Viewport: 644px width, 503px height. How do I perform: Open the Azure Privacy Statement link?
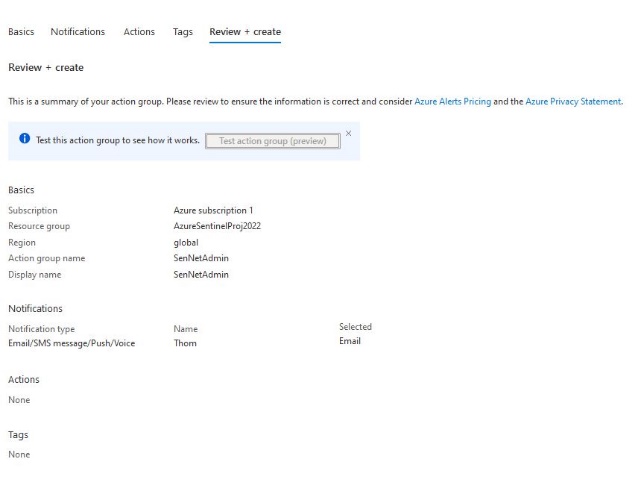click(573, 101)
